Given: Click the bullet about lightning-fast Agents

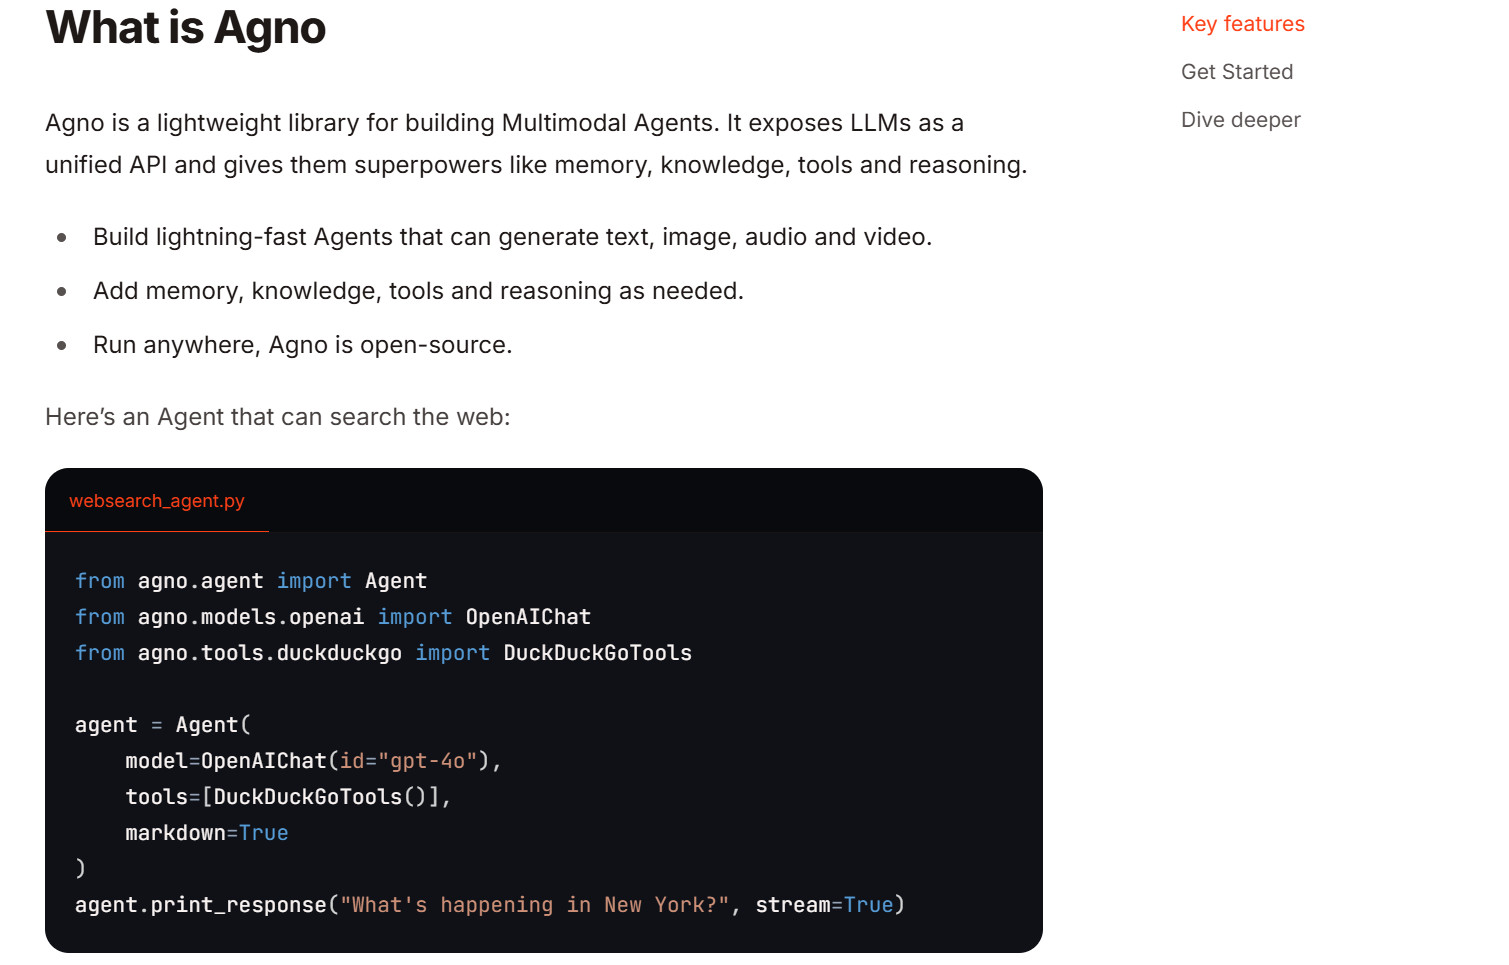Looking at the screenshot, I should [512, 237].
